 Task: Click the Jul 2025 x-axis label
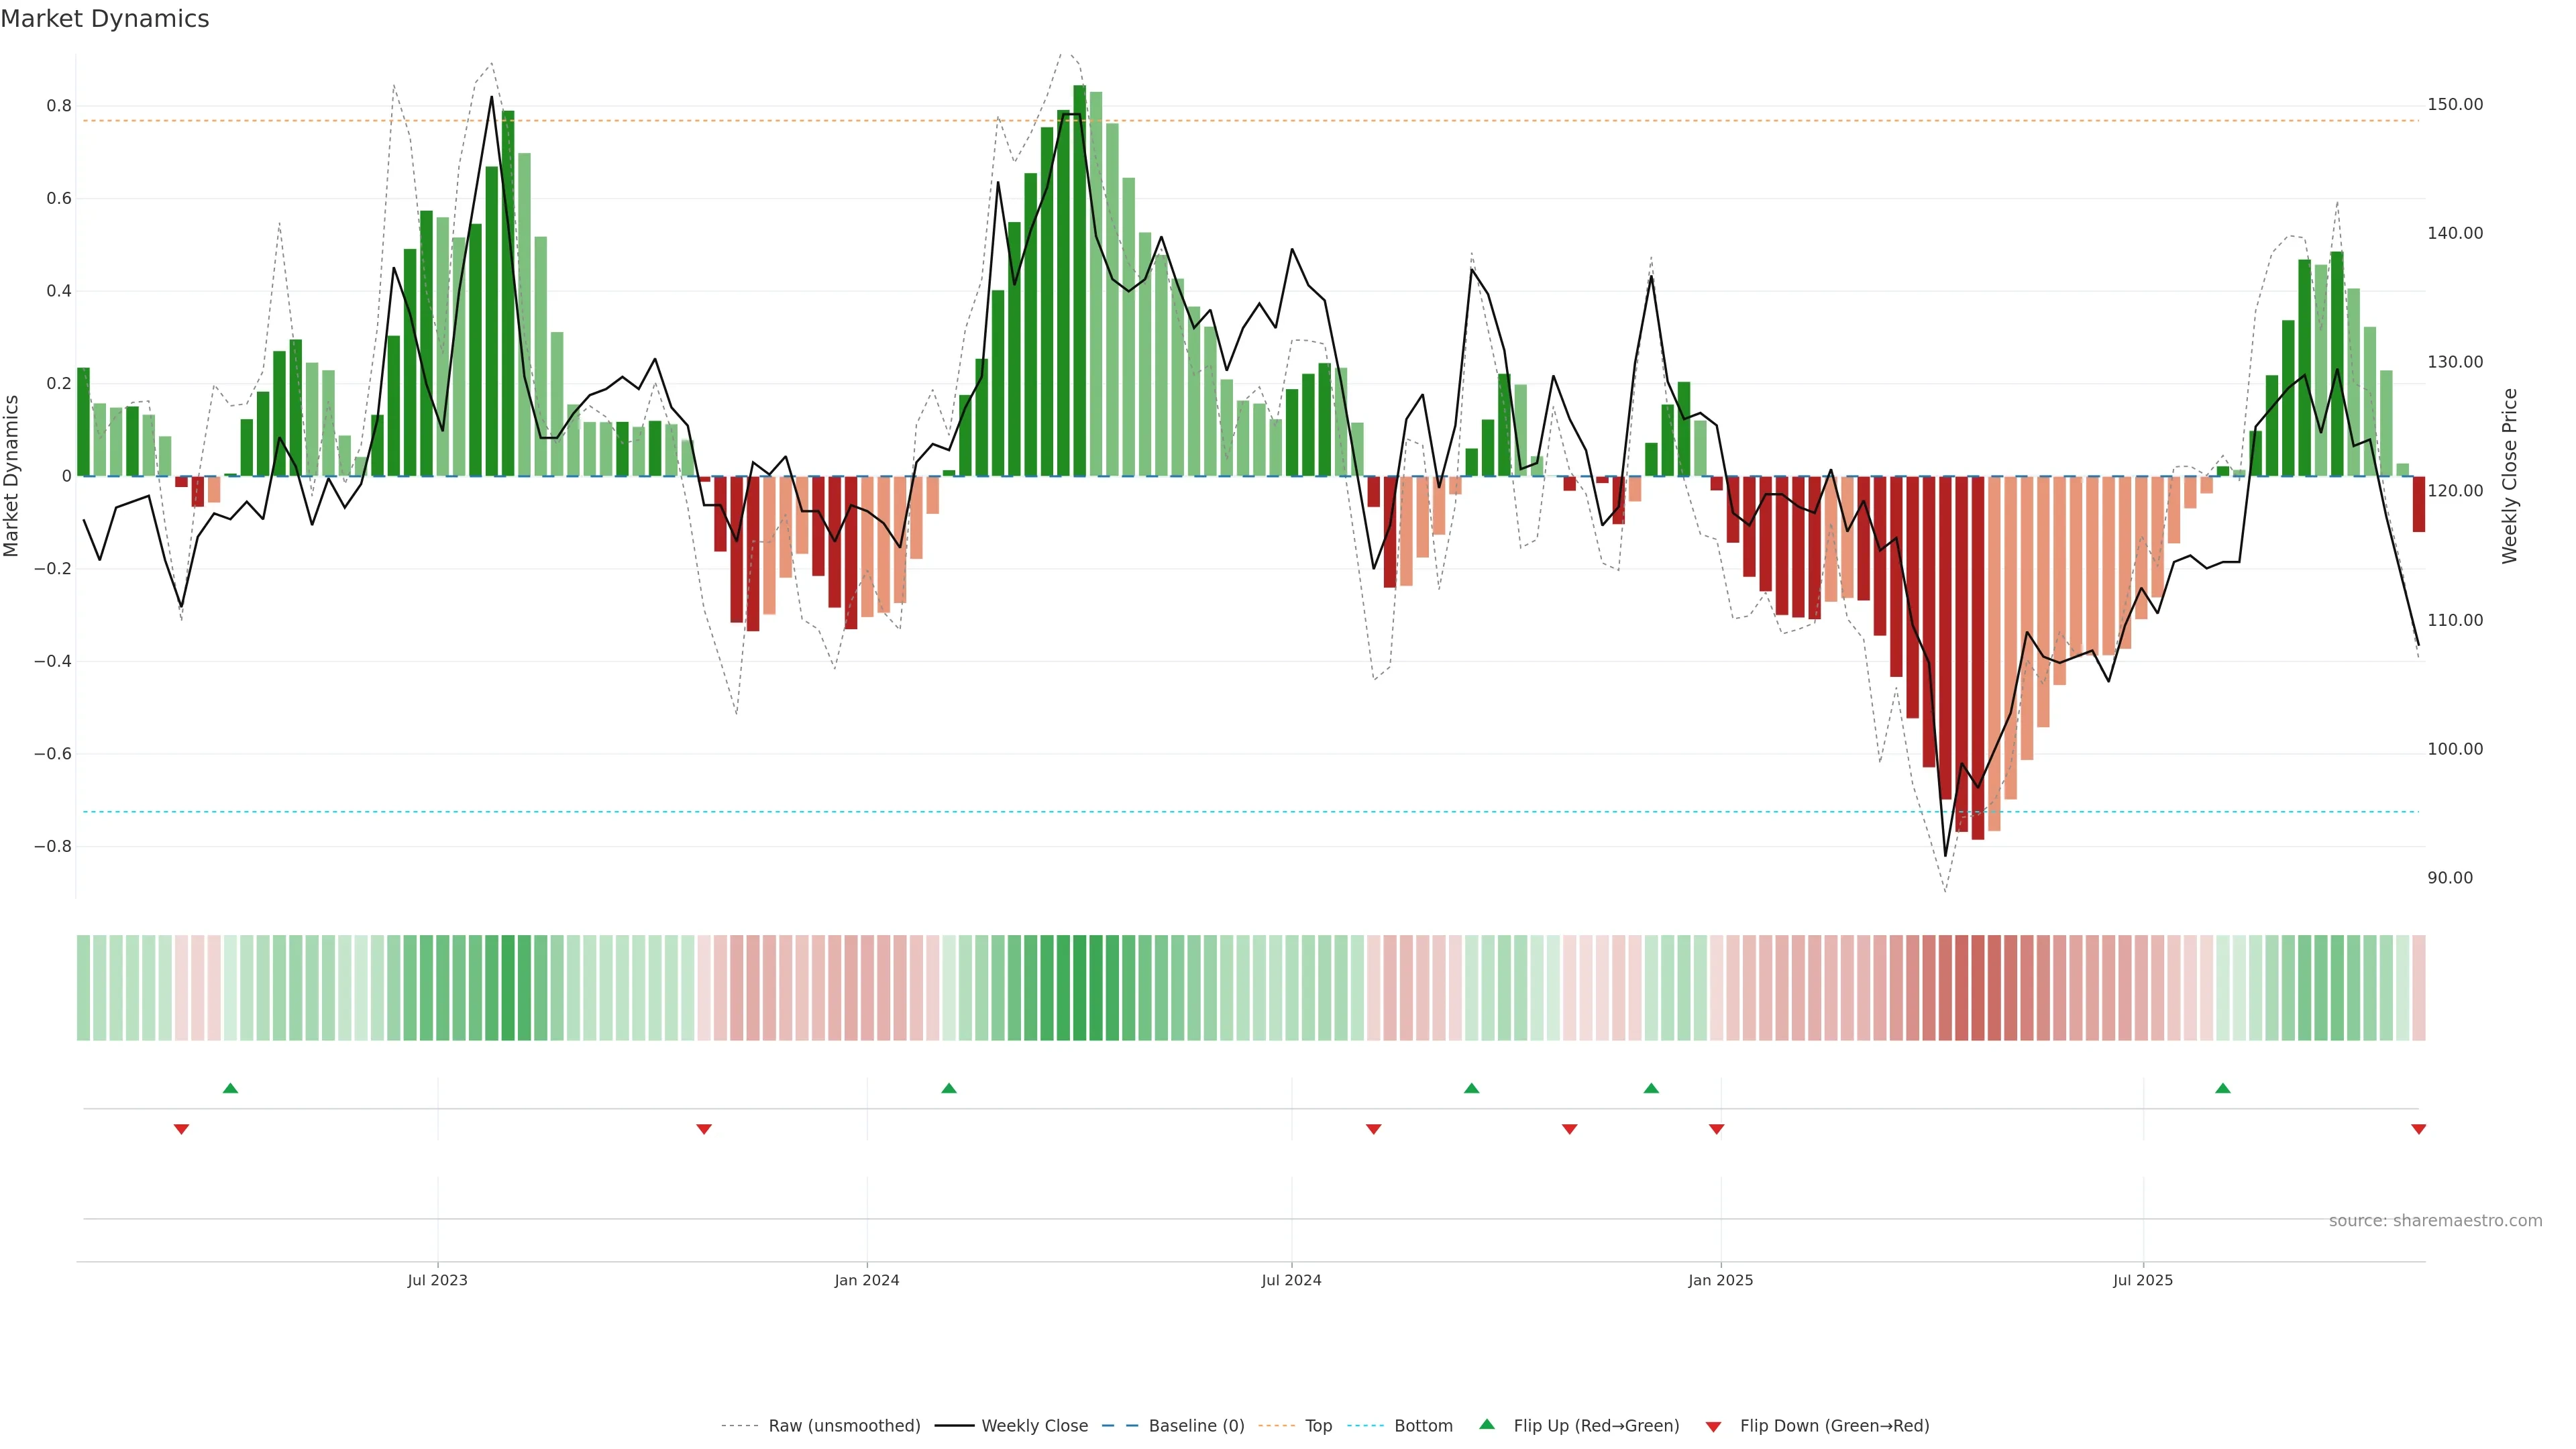pos(2142,1280)
